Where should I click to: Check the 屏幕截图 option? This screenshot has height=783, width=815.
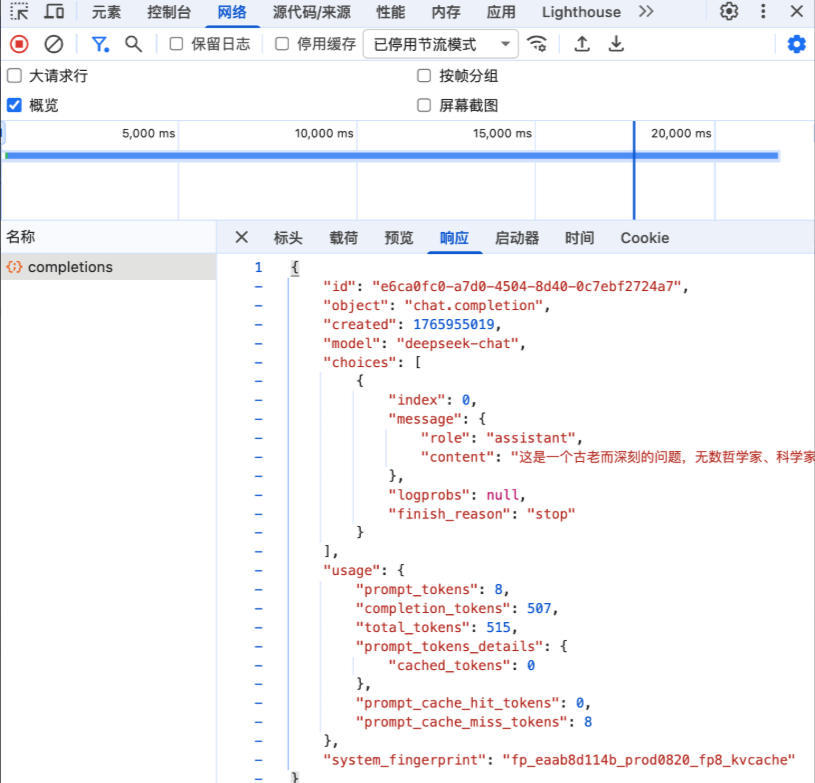tap(424, 104)
